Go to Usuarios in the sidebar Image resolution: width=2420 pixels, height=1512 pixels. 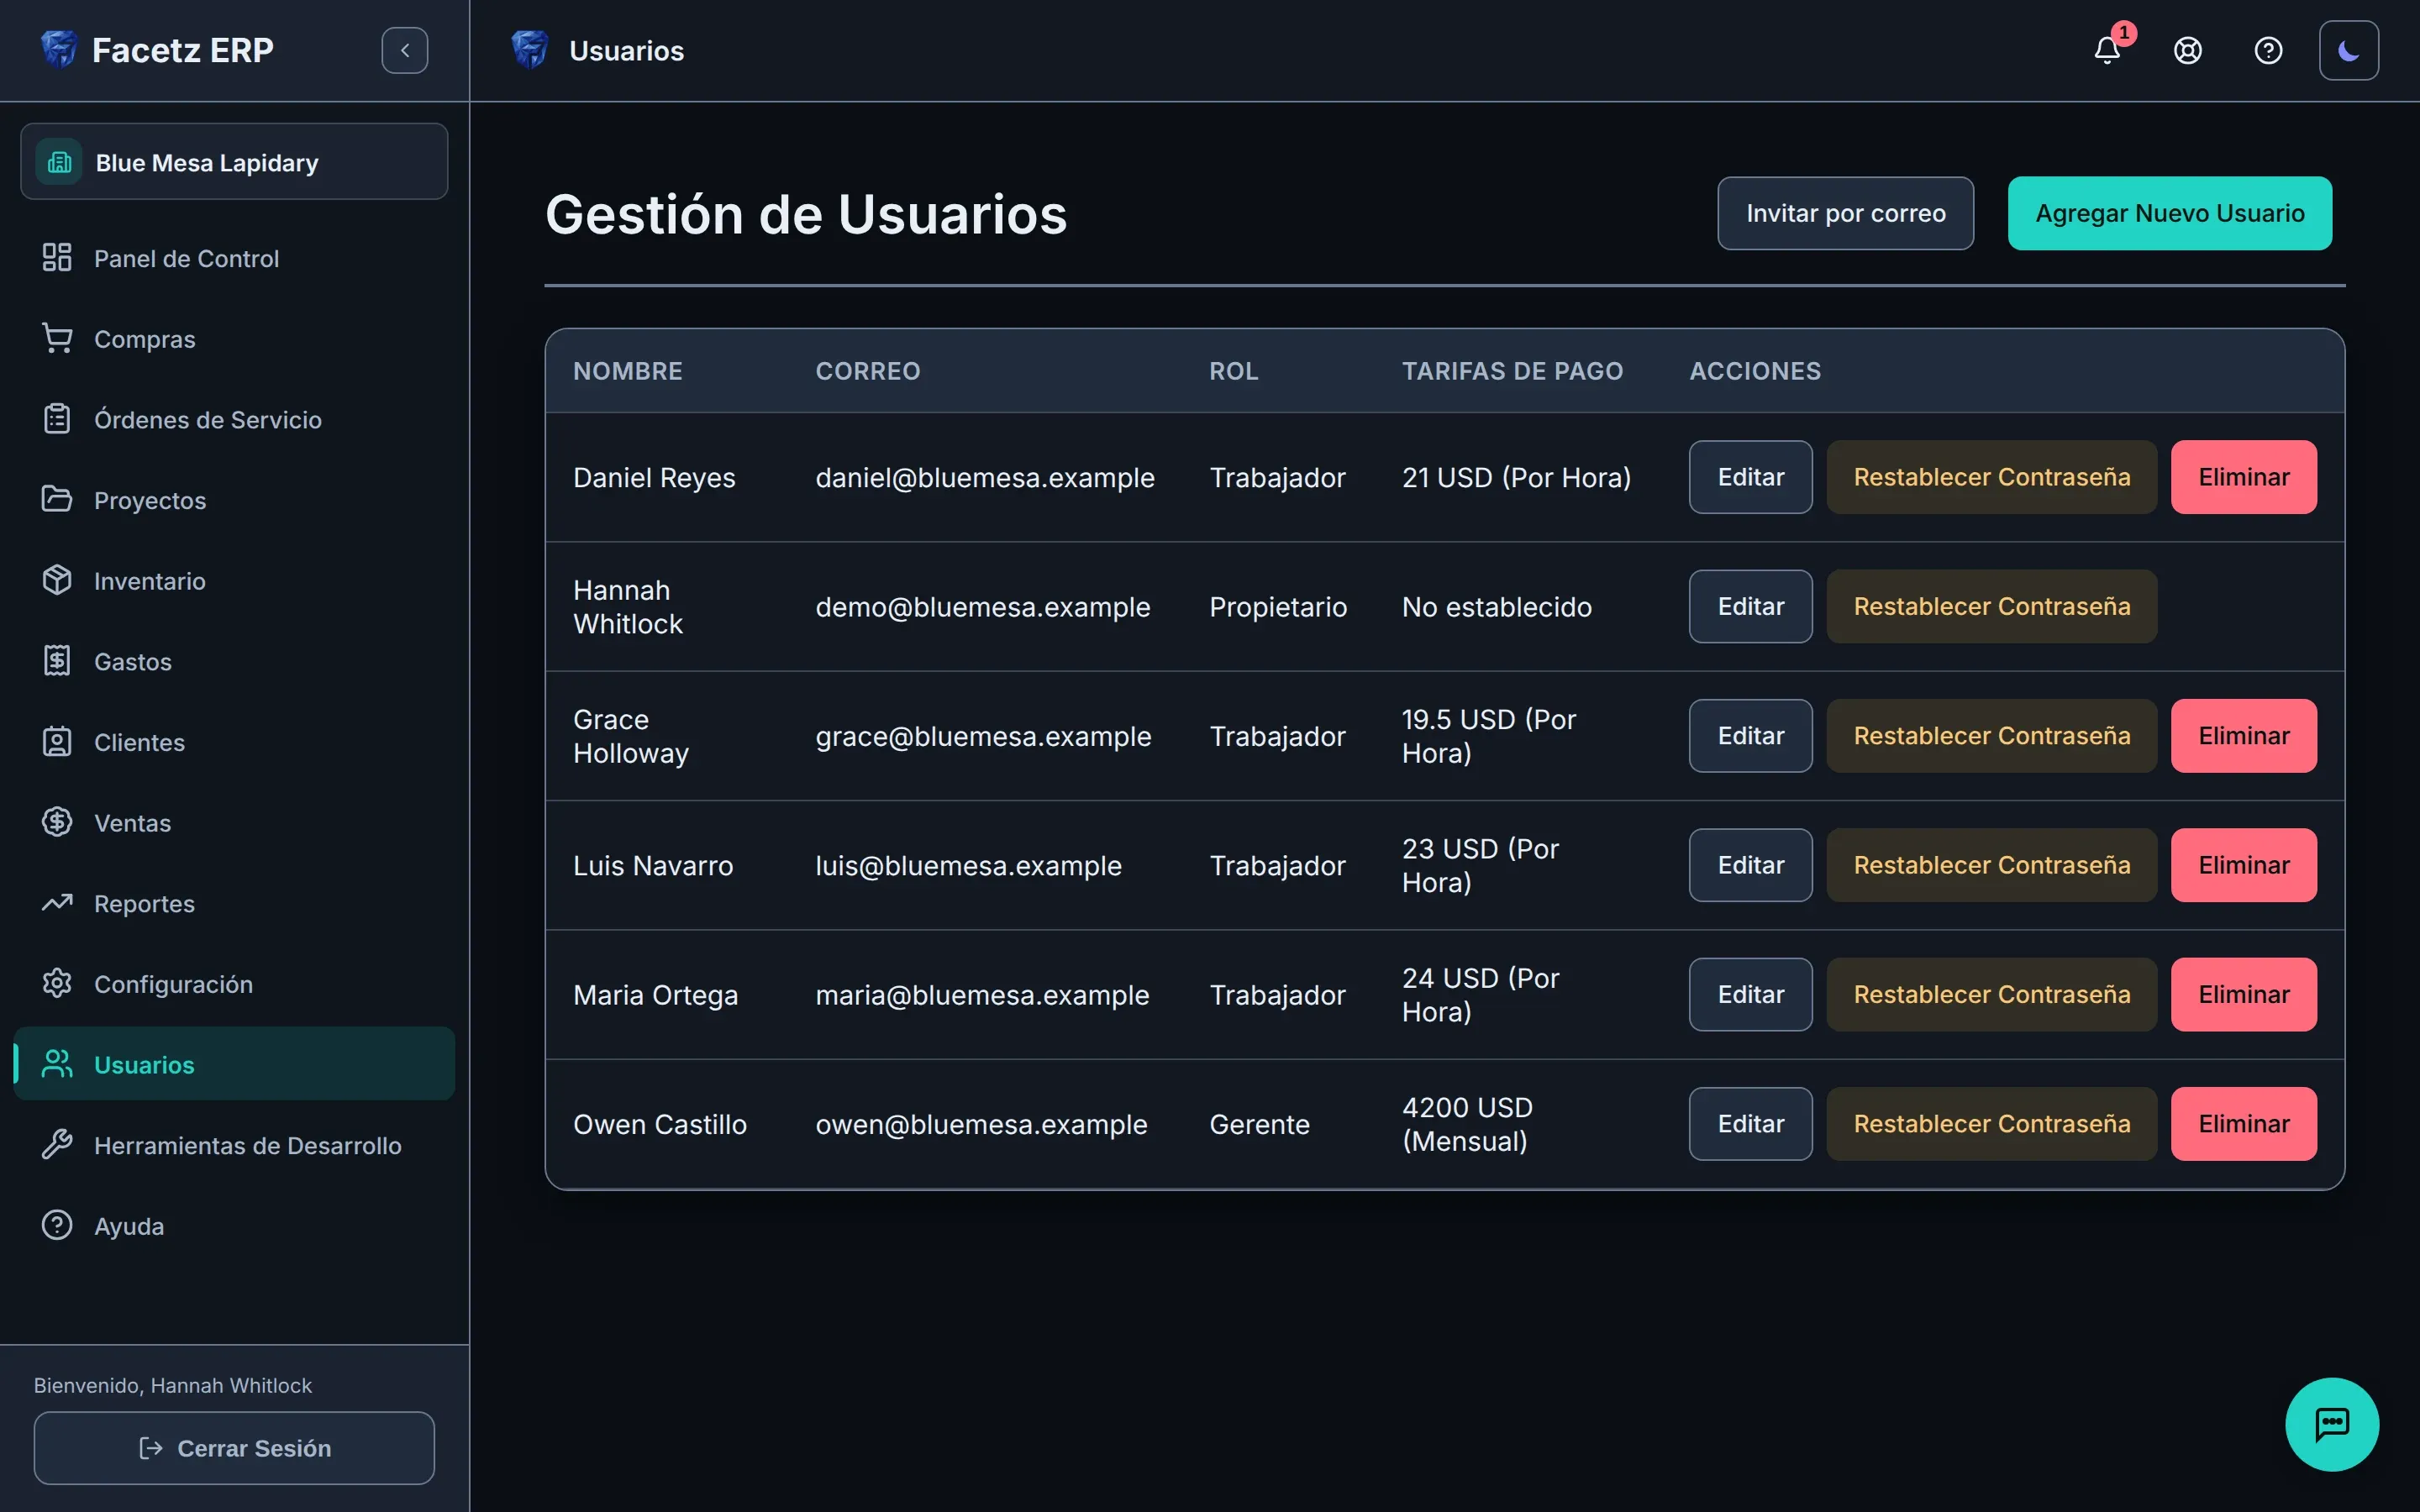pyautogui.click(x=234, y=1064)
